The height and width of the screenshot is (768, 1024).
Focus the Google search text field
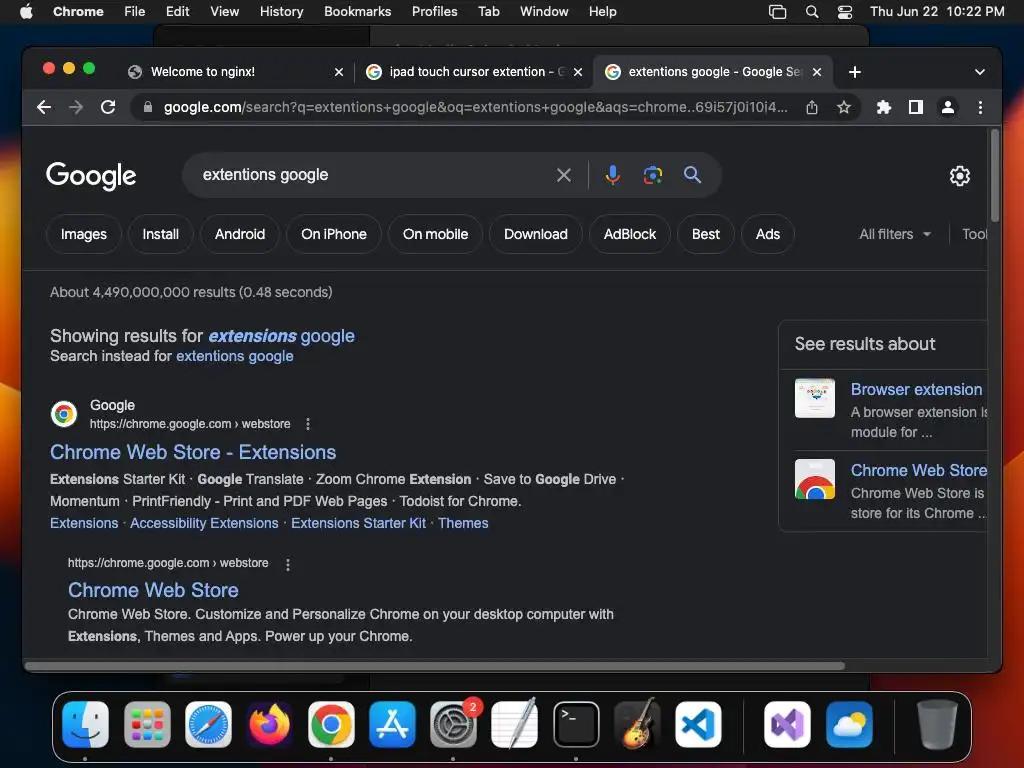372,175
